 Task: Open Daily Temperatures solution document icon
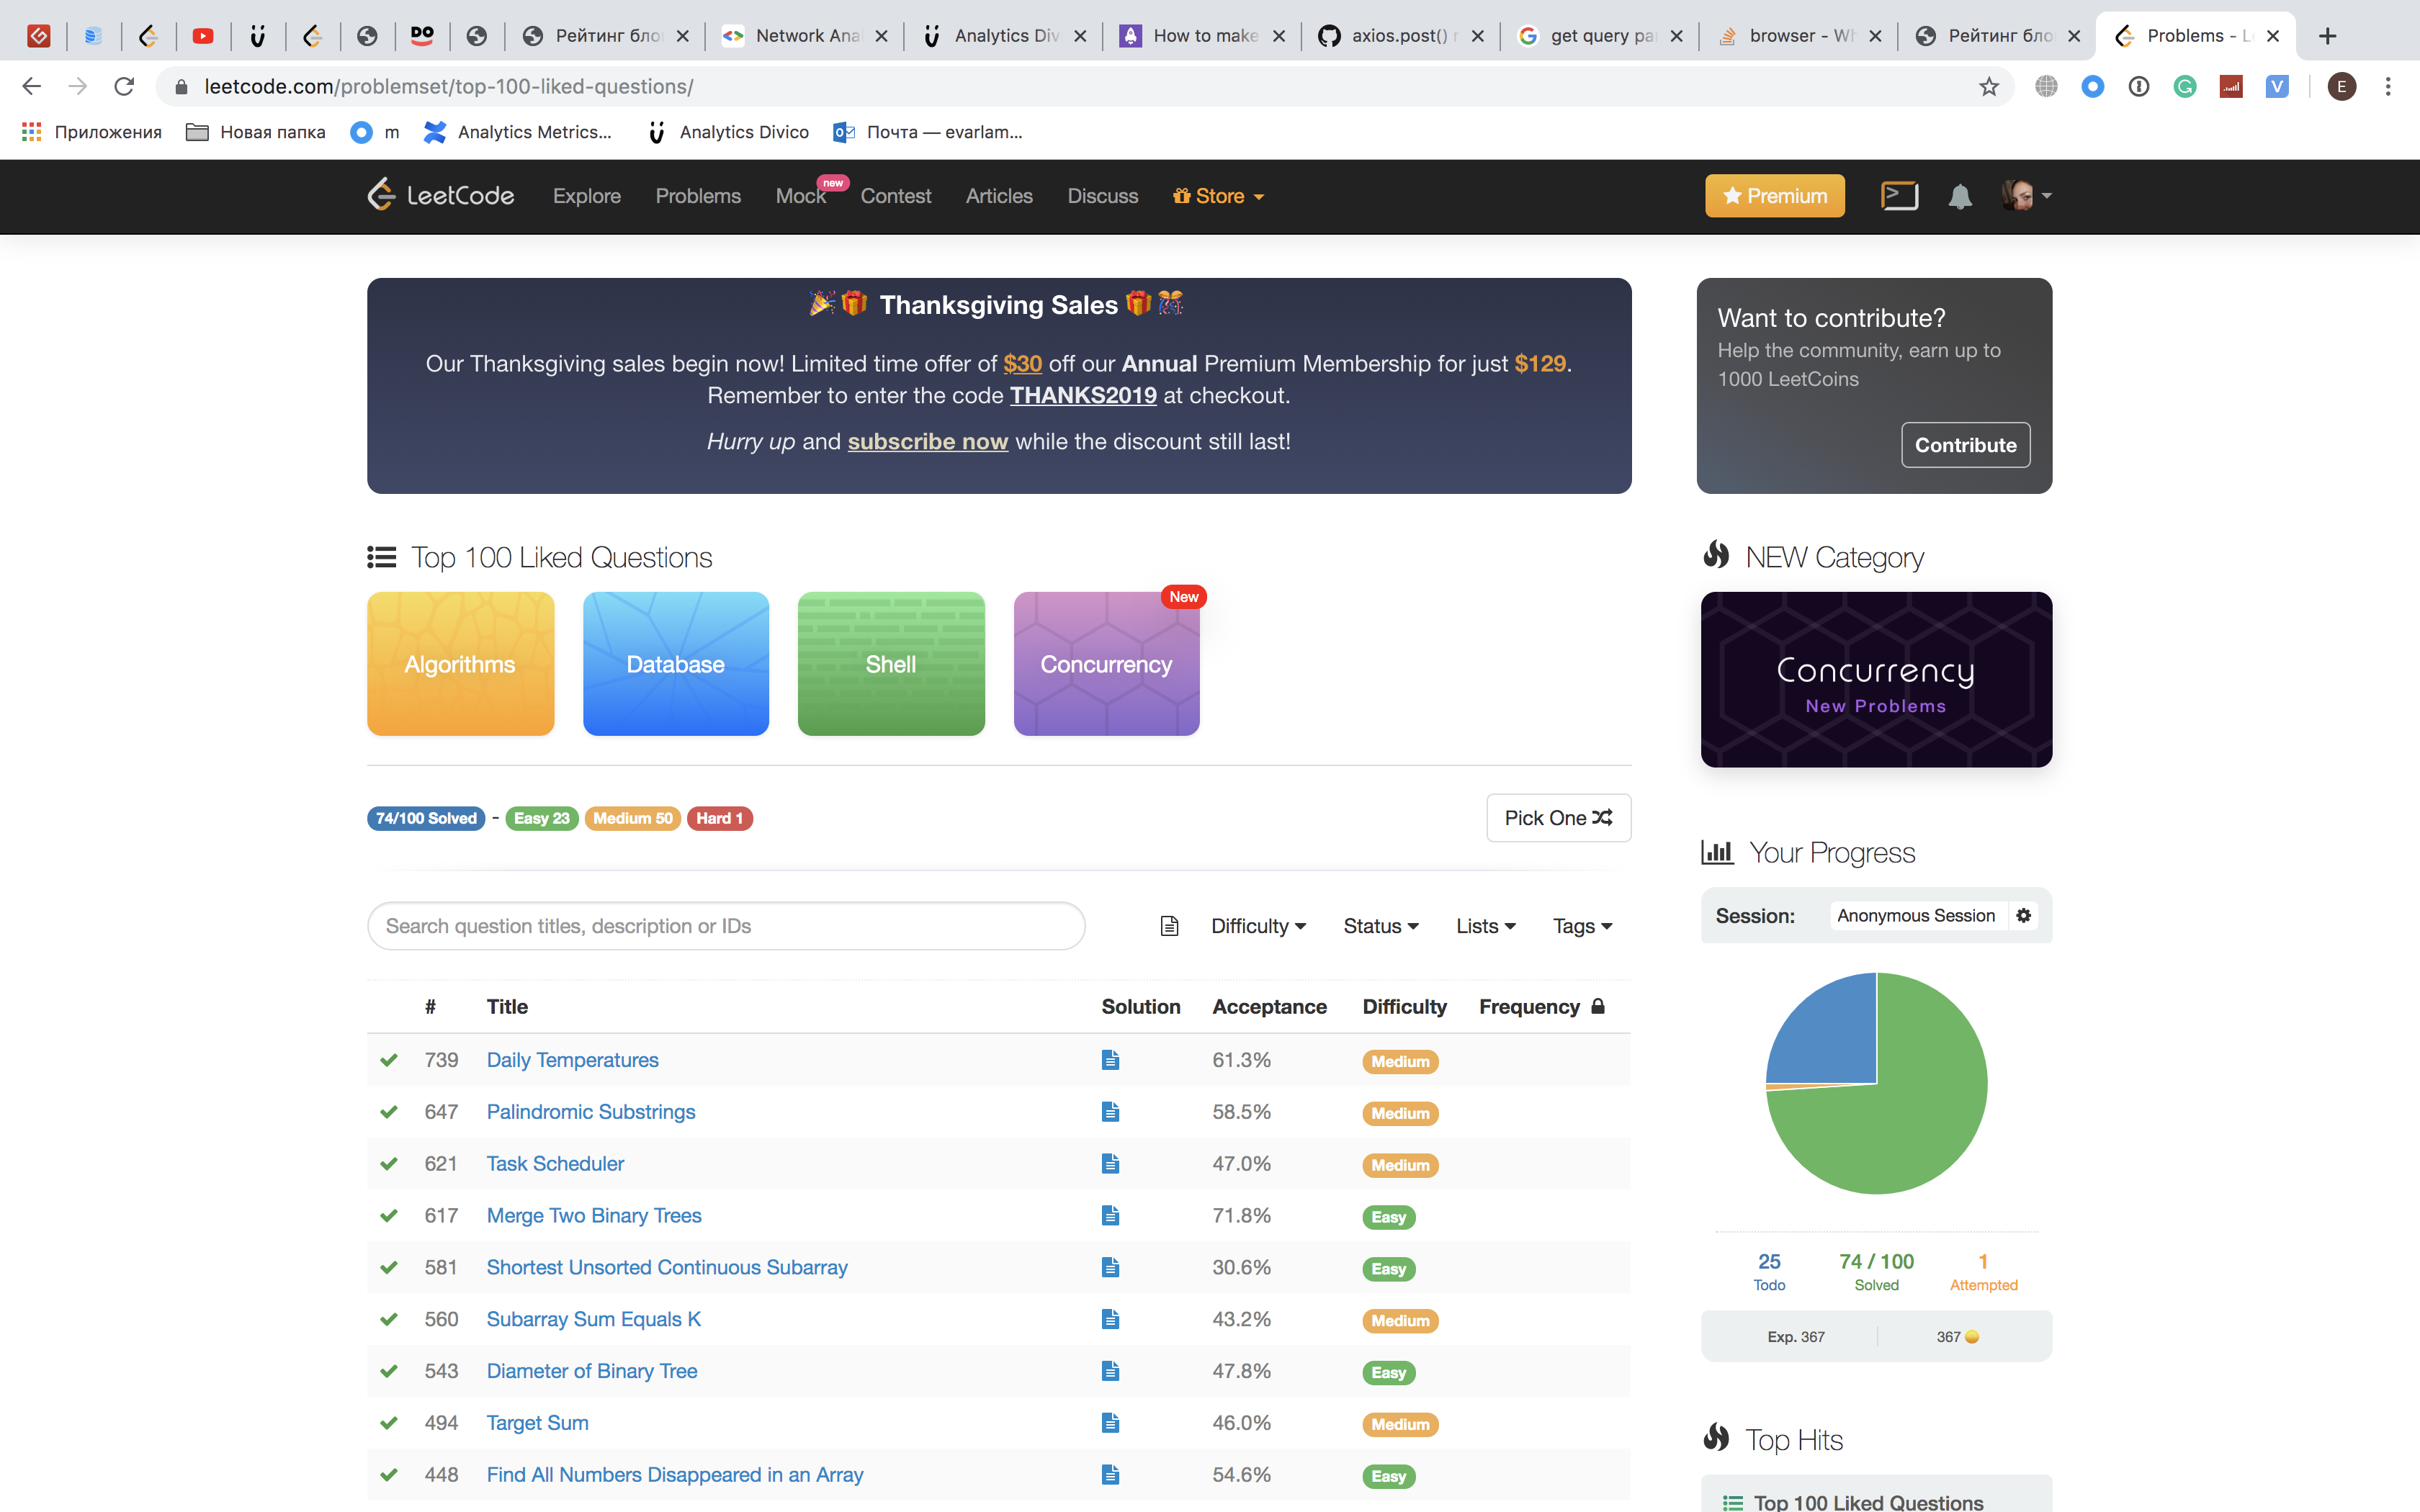click(x=1110, y=1060)
